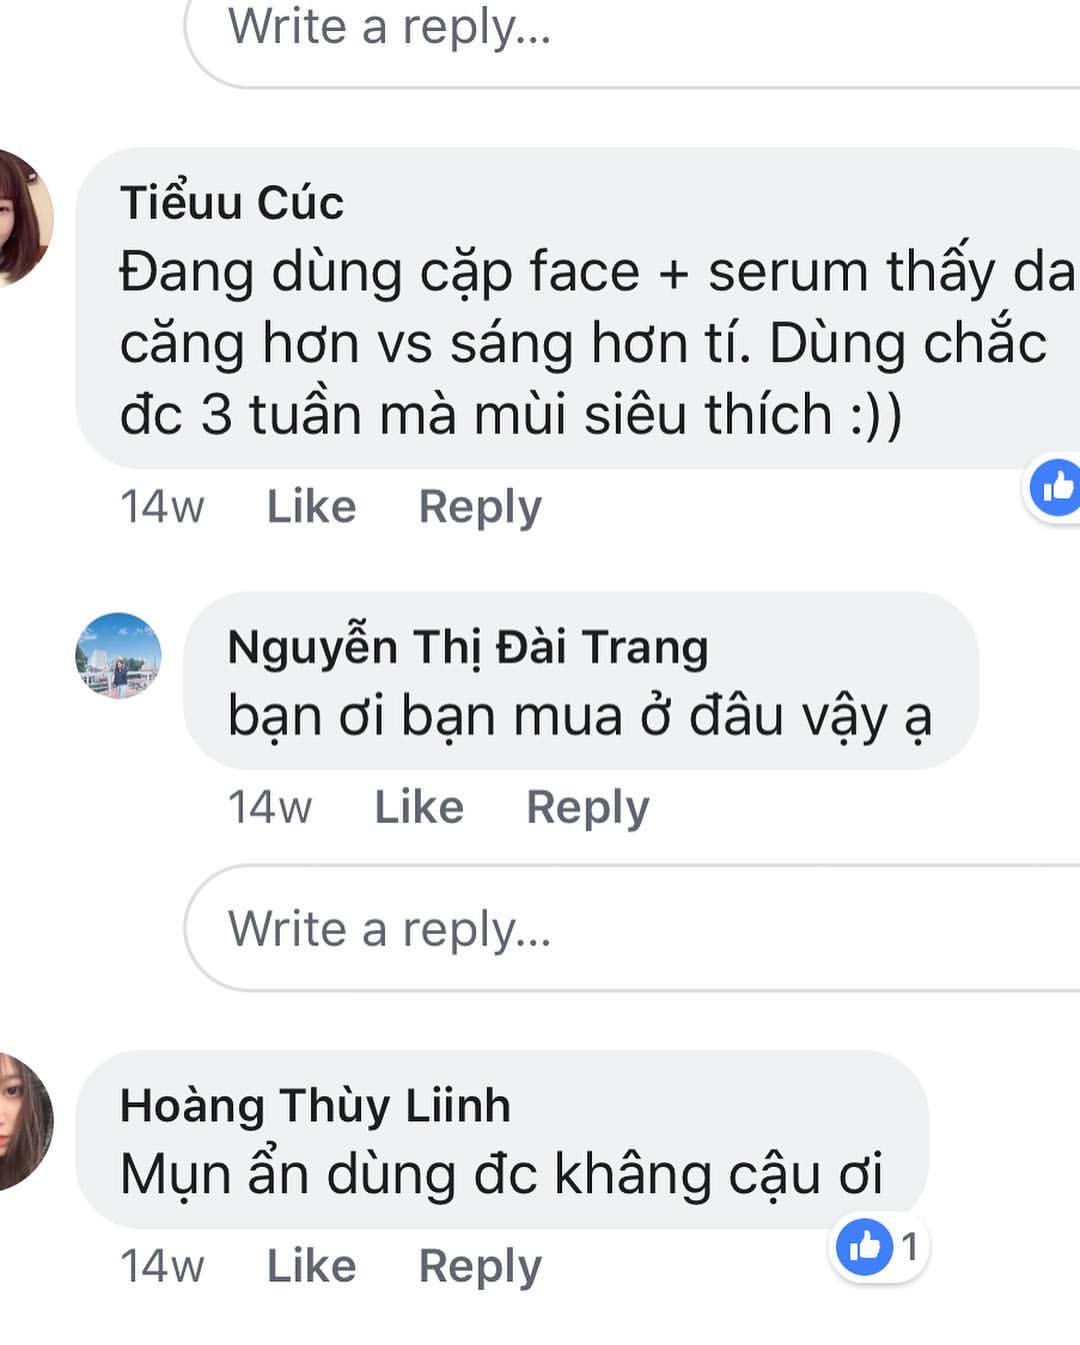This screenshot has width=1080, height=1345.
Task: Click the 14w timestamp on Đài Trang's reply
Action: (270, 807)
